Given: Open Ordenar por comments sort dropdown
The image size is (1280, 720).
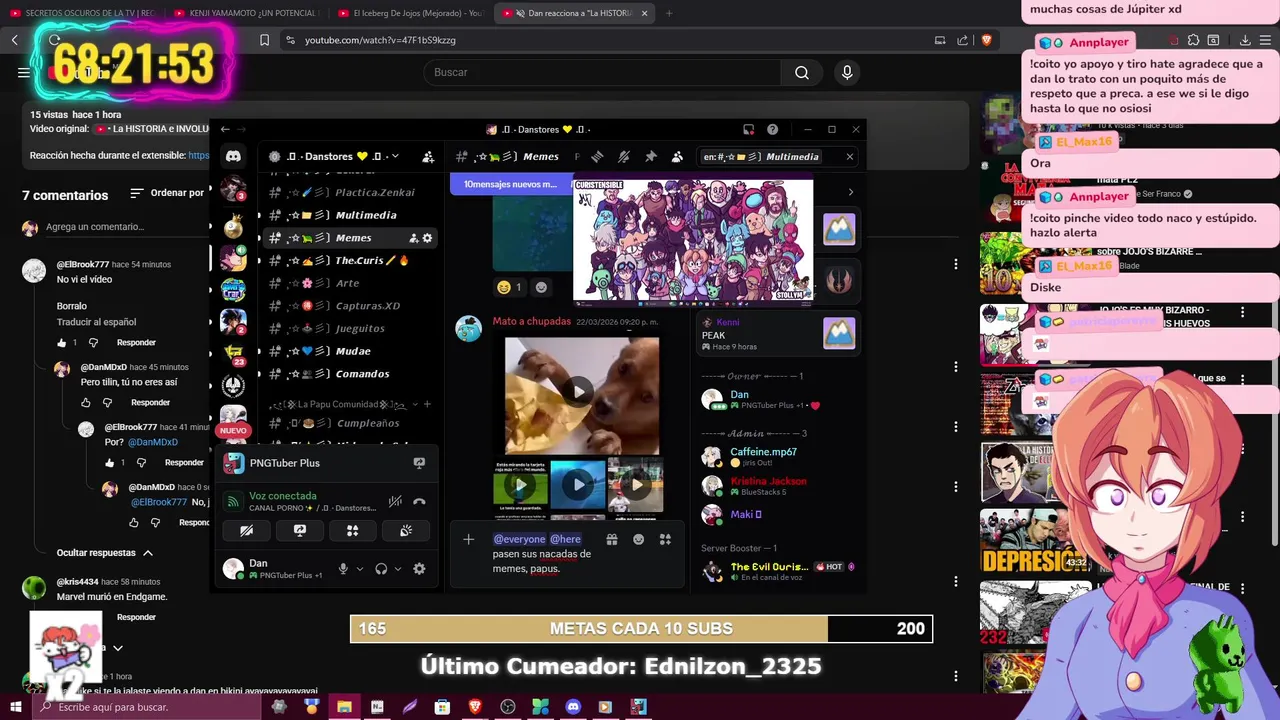Looking at the screenshot, I should tap(167, 193).
